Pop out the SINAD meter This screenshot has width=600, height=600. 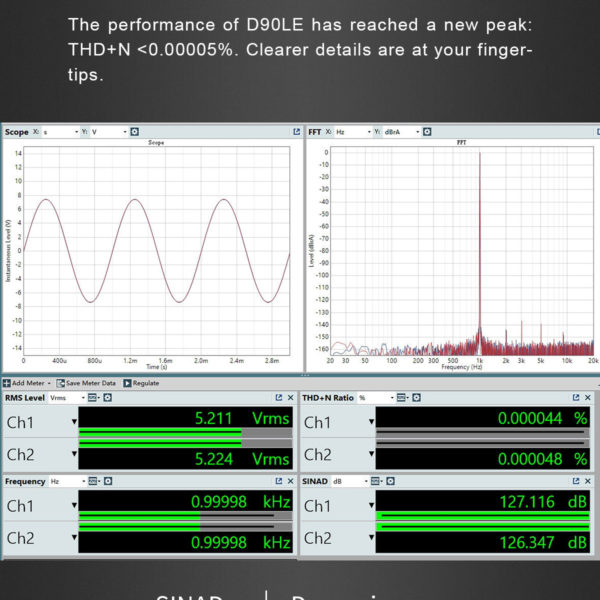[576, 481]
